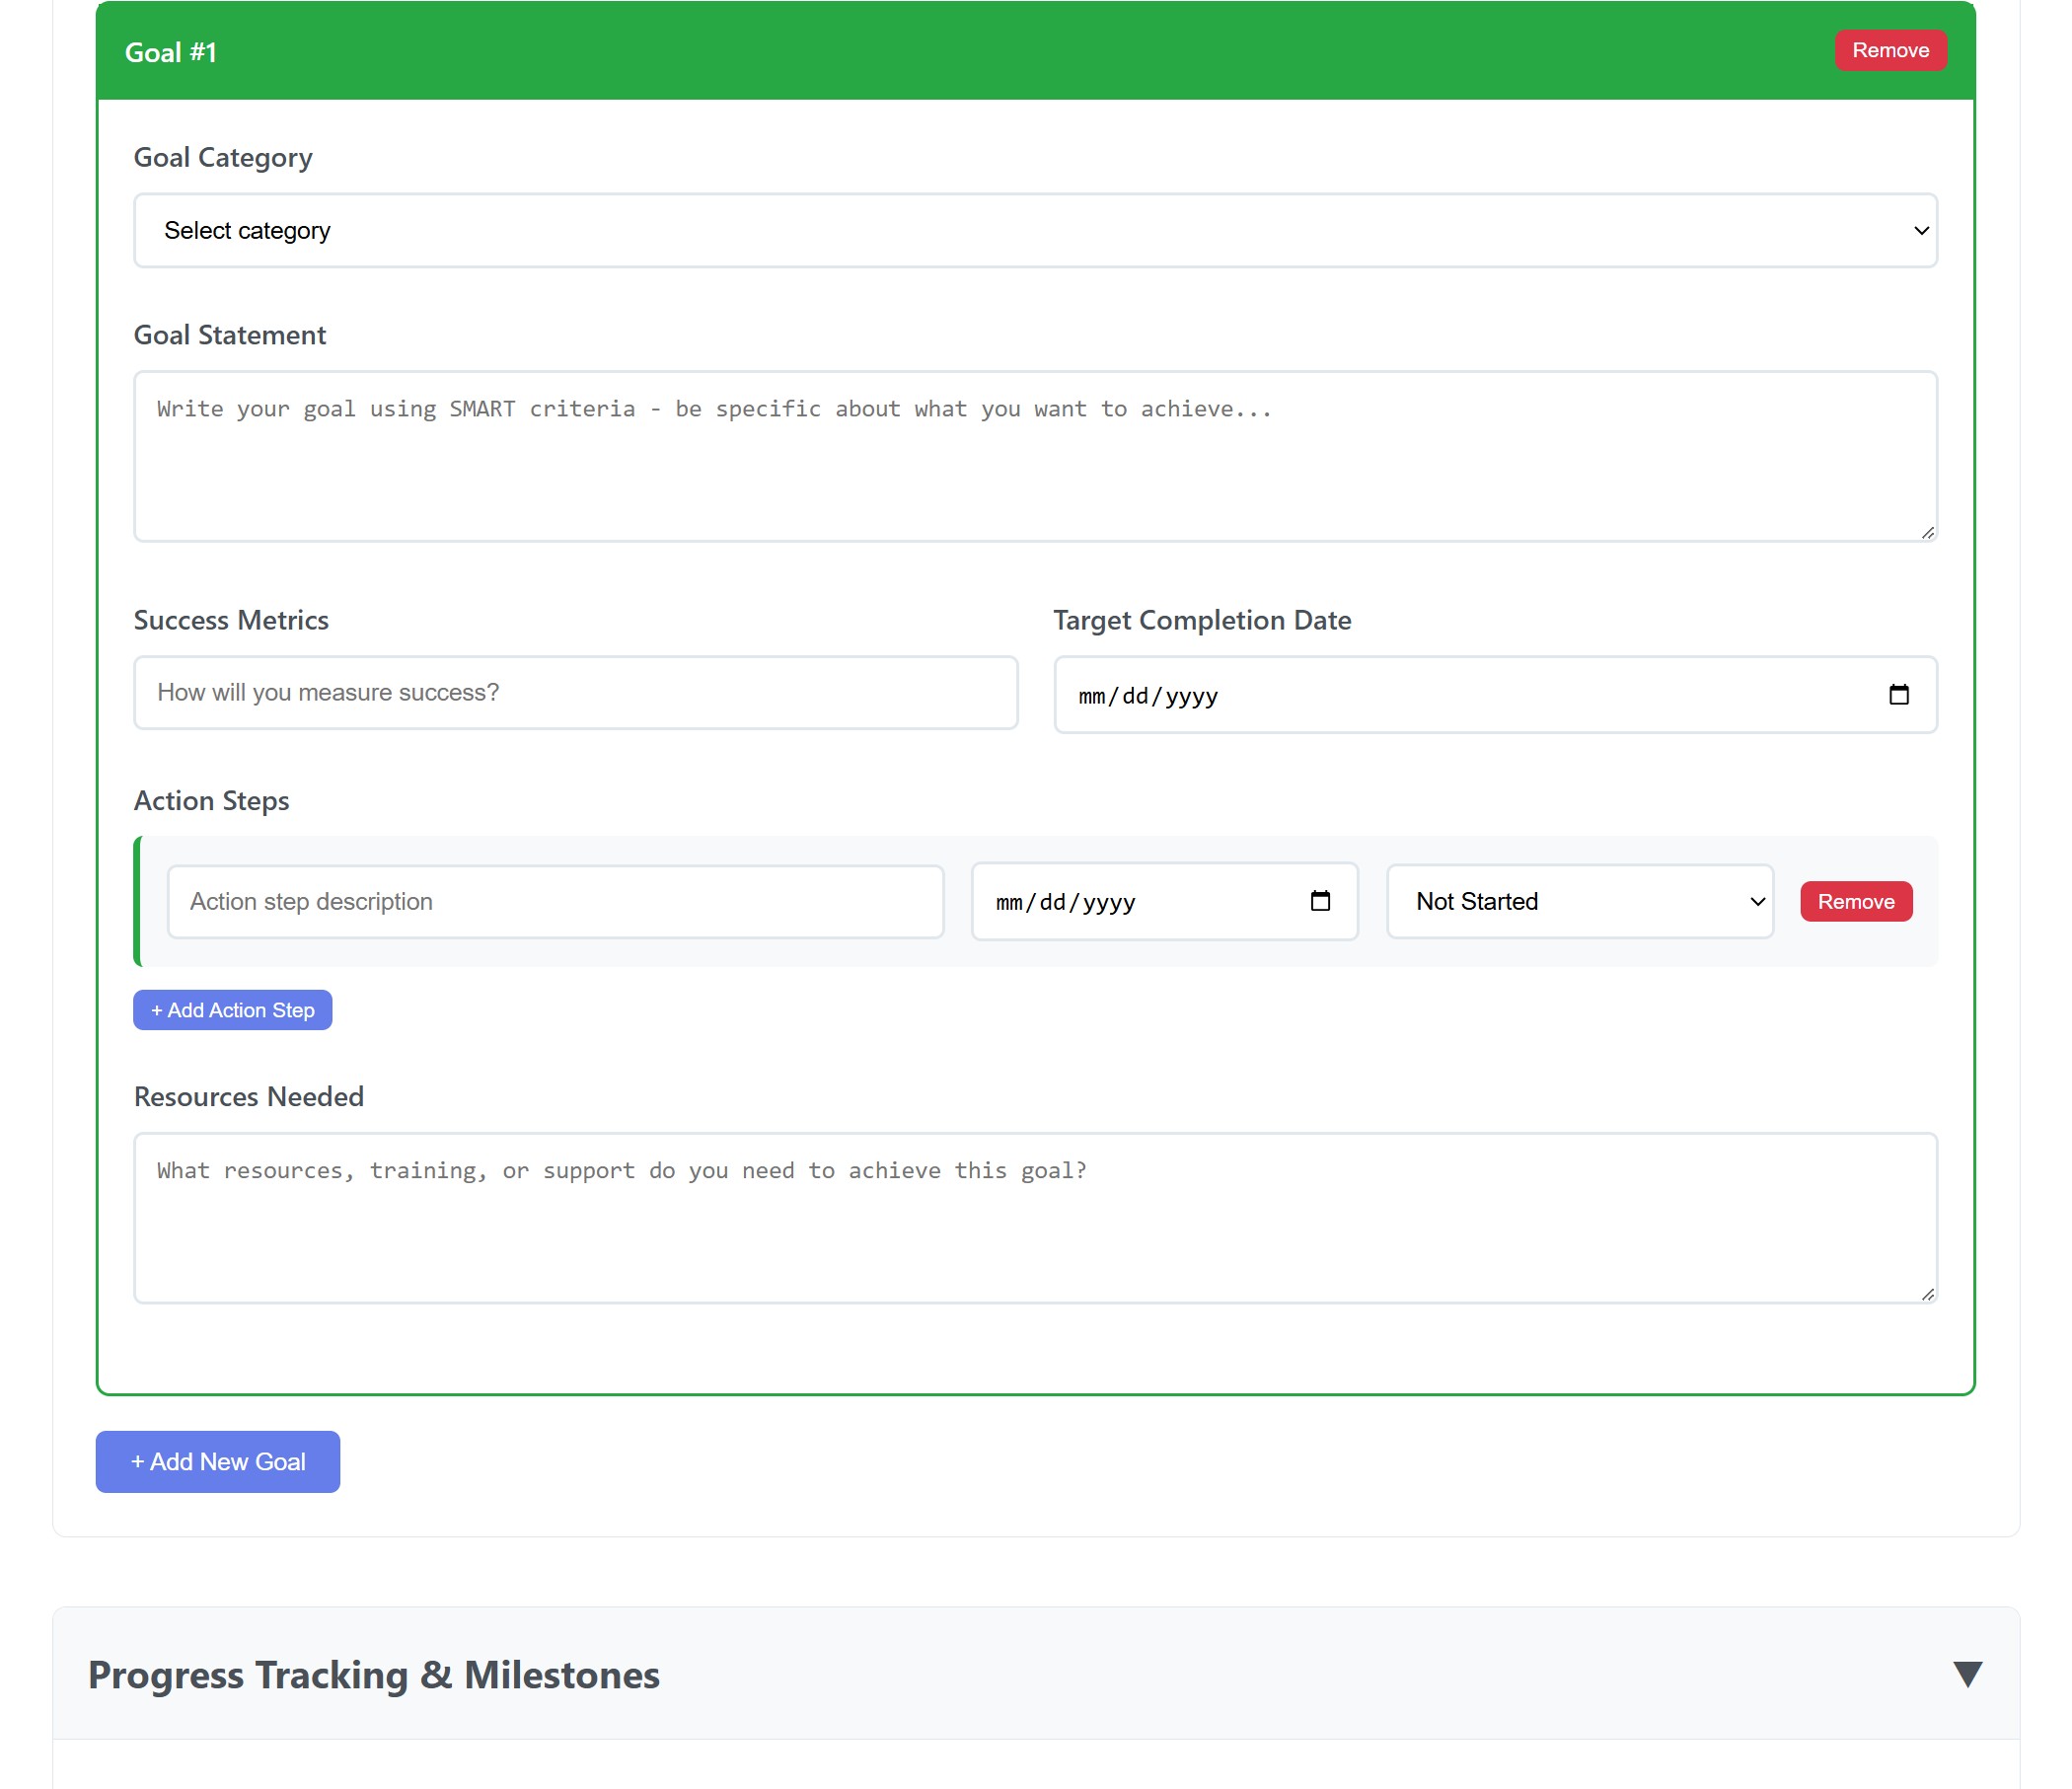
Task: Click the resize grip on the Goal Statement textarea
Action: coord(1926,533)
